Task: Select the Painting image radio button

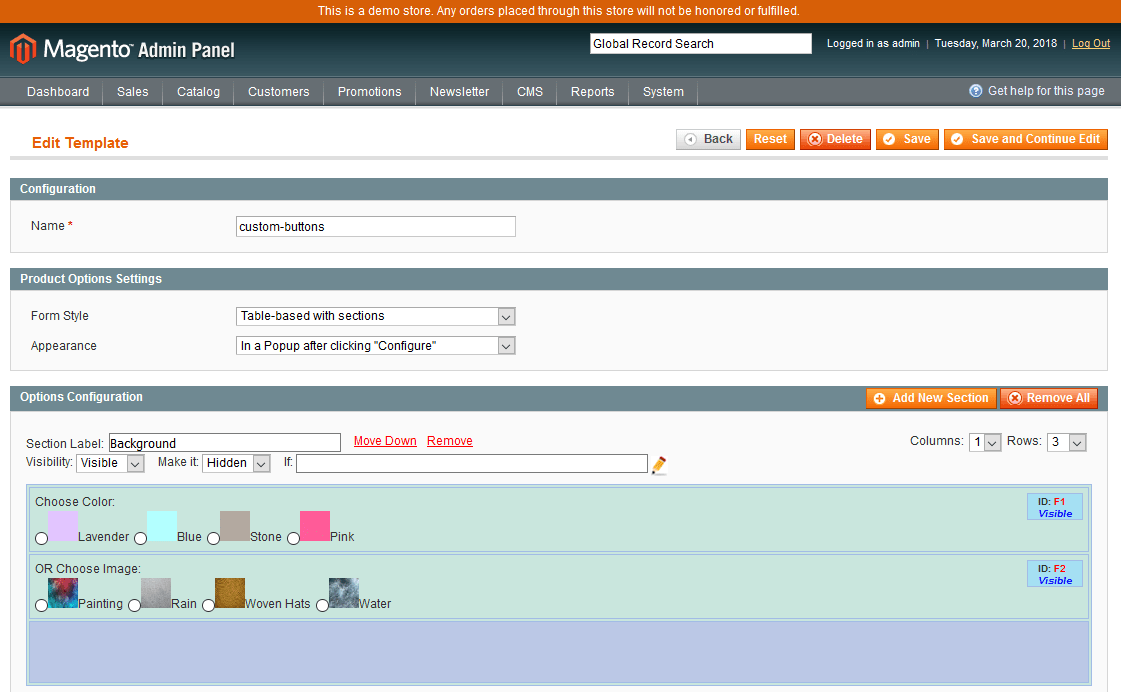Action: click(x=41, y=605)
